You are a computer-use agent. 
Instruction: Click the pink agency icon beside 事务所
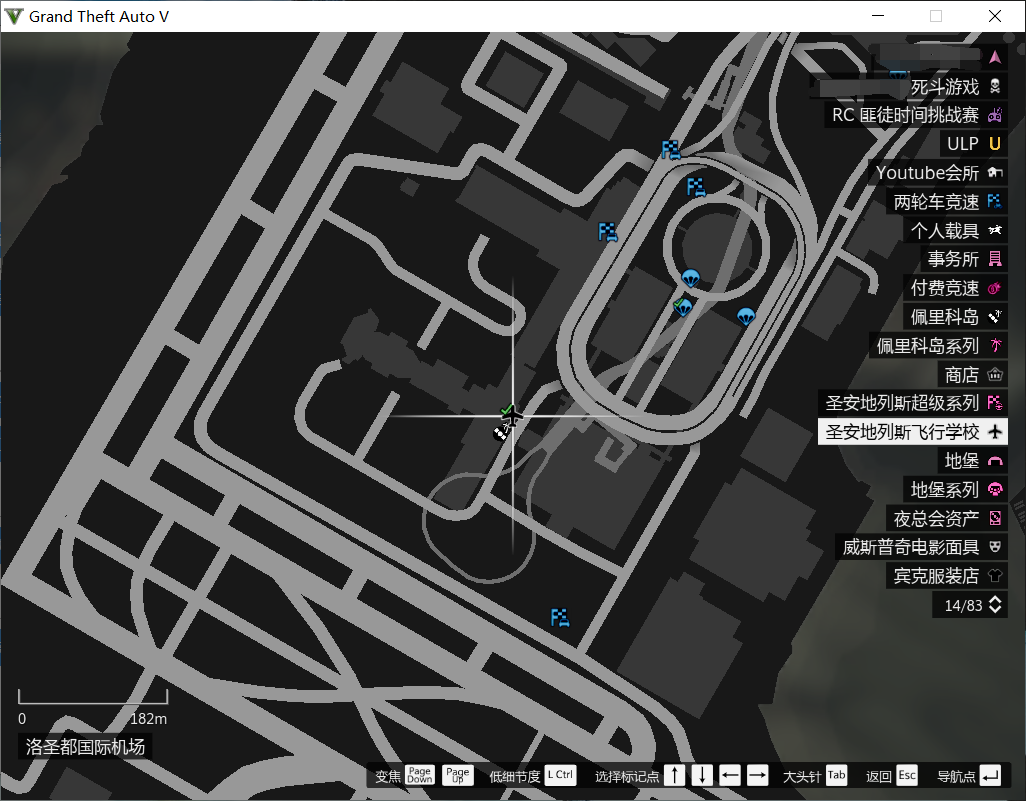pos(995,259)
